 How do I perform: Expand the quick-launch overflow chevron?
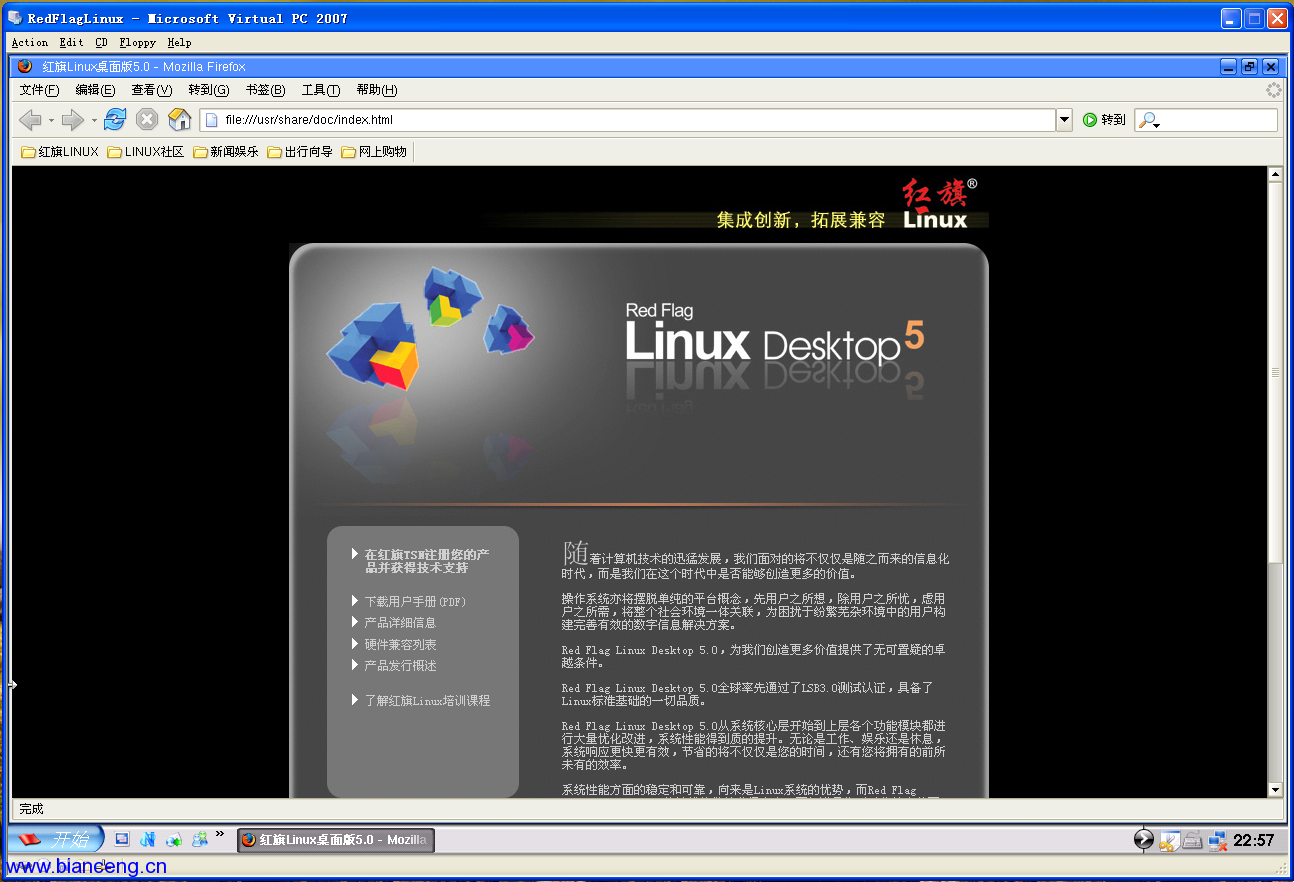pyautogui.click(x=219, y=834)
